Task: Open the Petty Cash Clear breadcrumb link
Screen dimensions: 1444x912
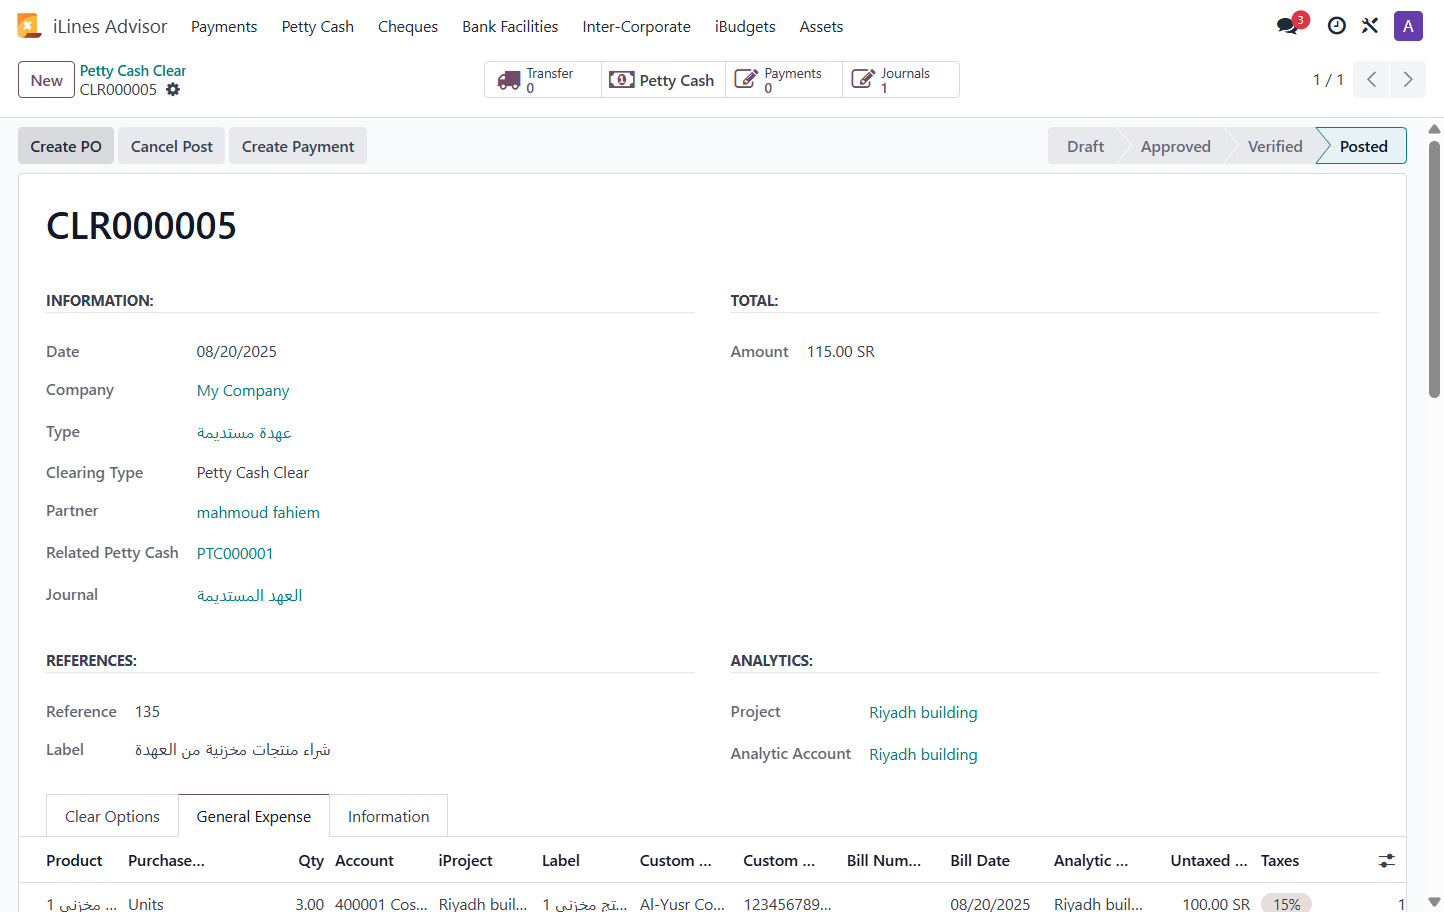Action: pyautogui.click(x=133, y=71)
